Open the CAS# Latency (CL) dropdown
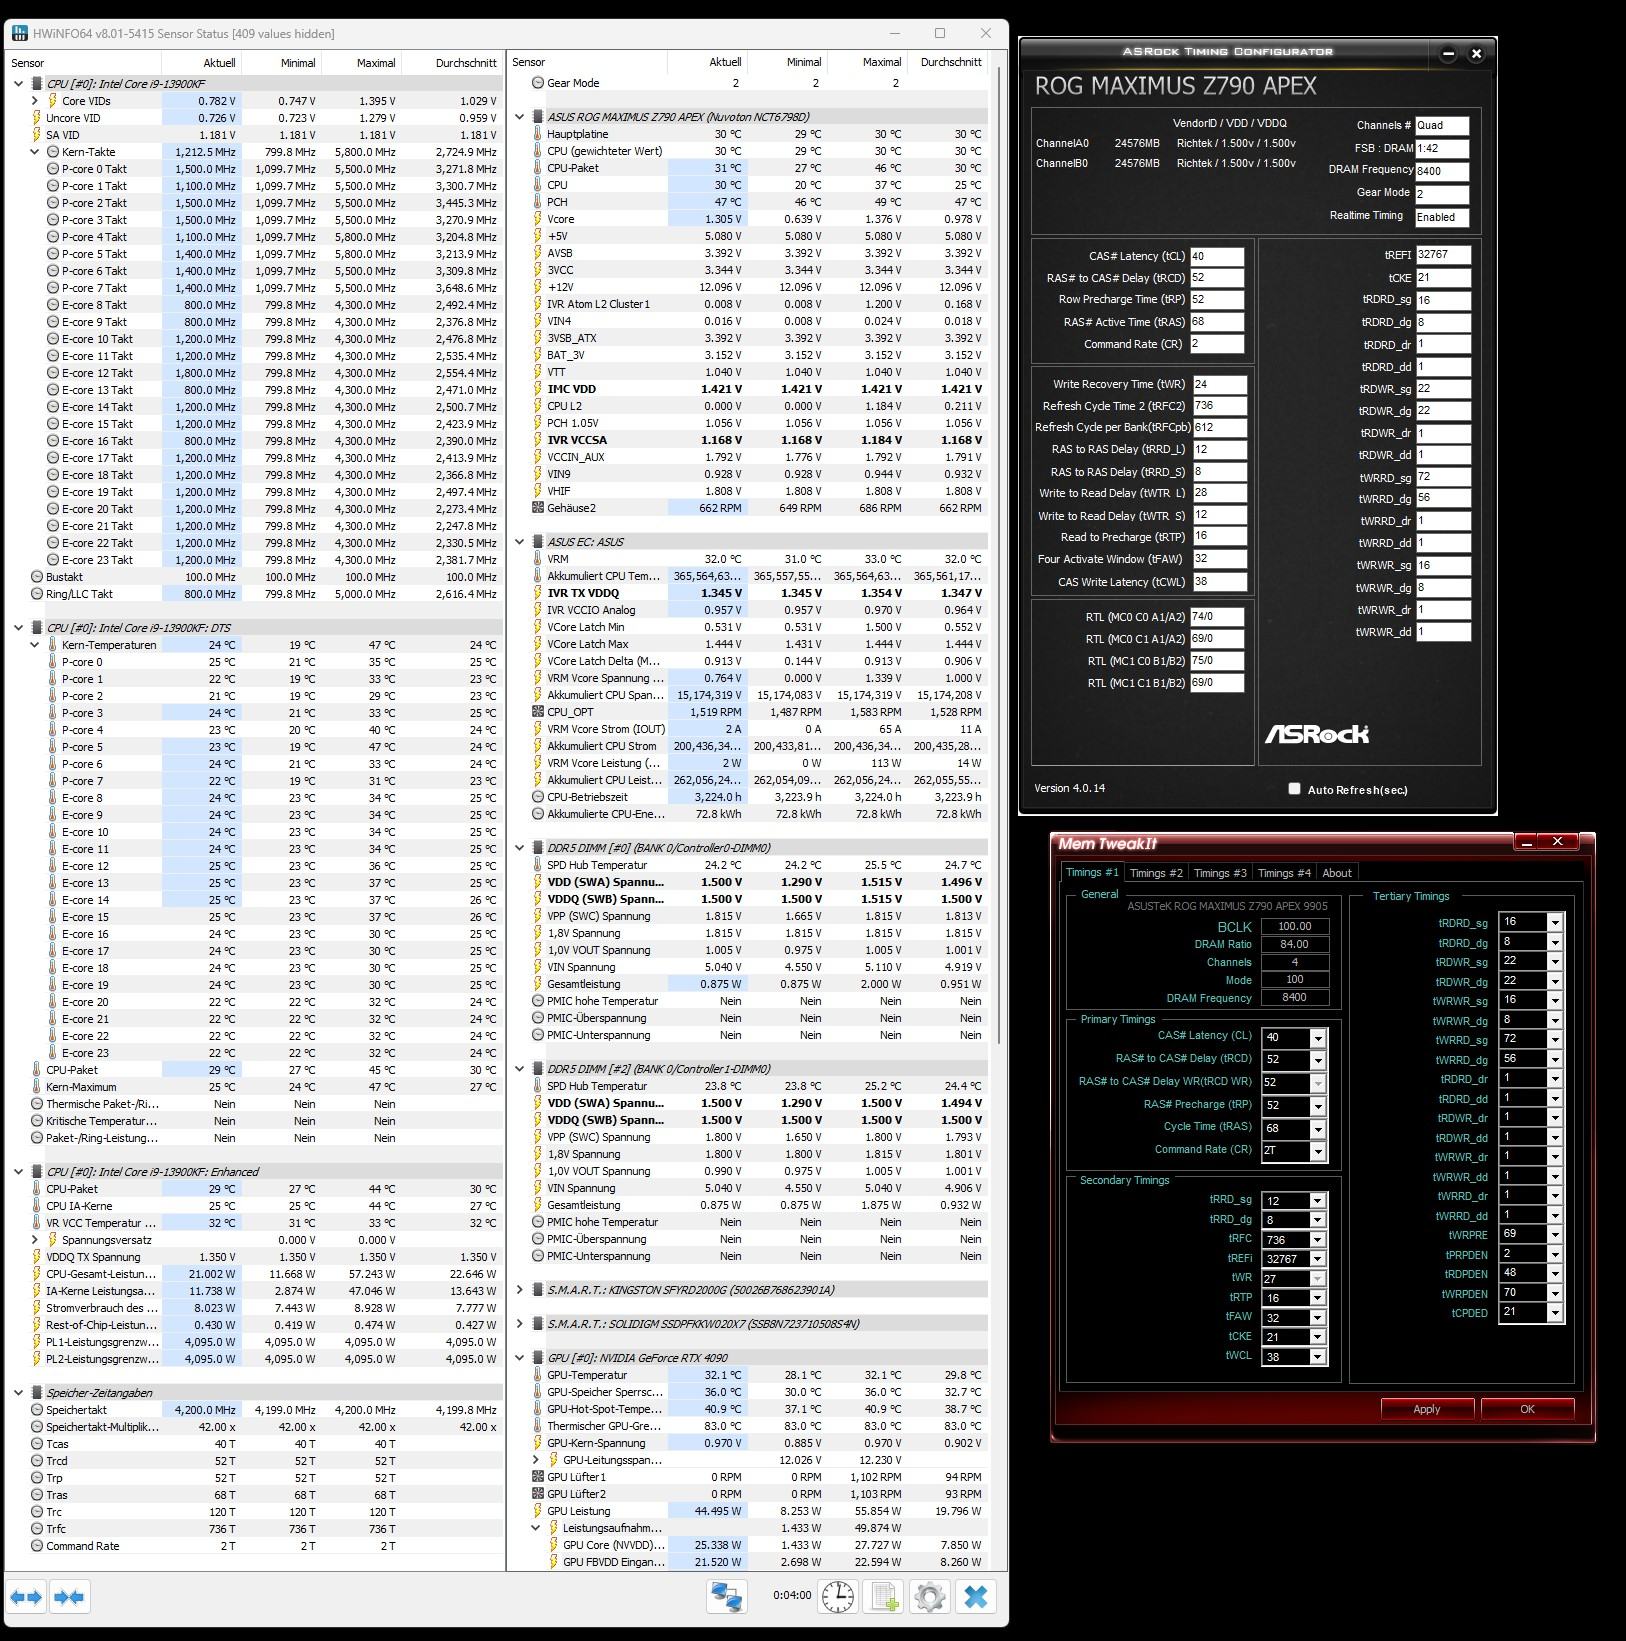Screen dimensions: 1626x1641 1318,1037
